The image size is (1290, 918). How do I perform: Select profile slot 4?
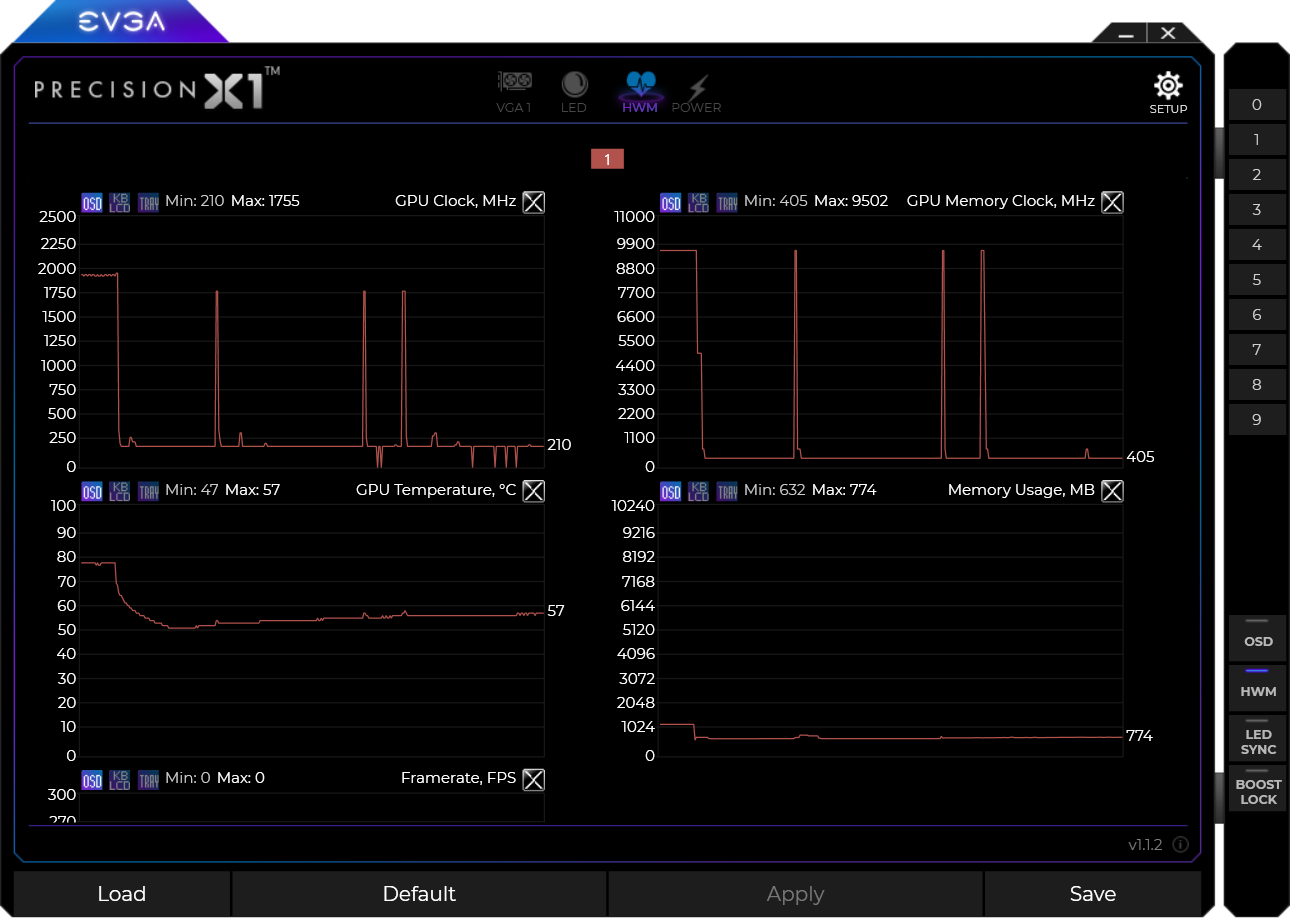click(x=1257, y=245)
